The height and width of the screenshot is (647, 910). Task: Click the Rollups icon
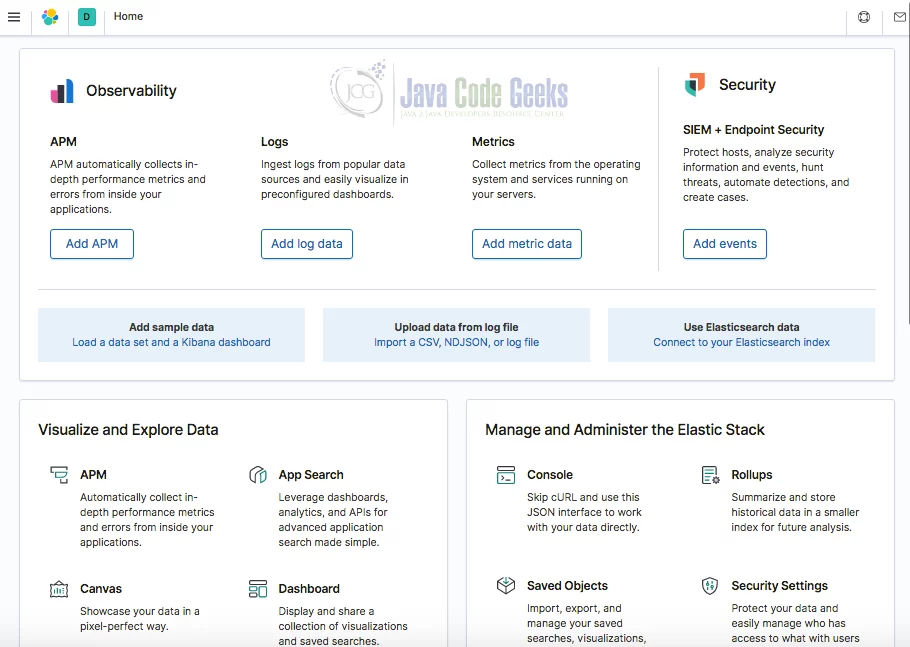[710, 475]
